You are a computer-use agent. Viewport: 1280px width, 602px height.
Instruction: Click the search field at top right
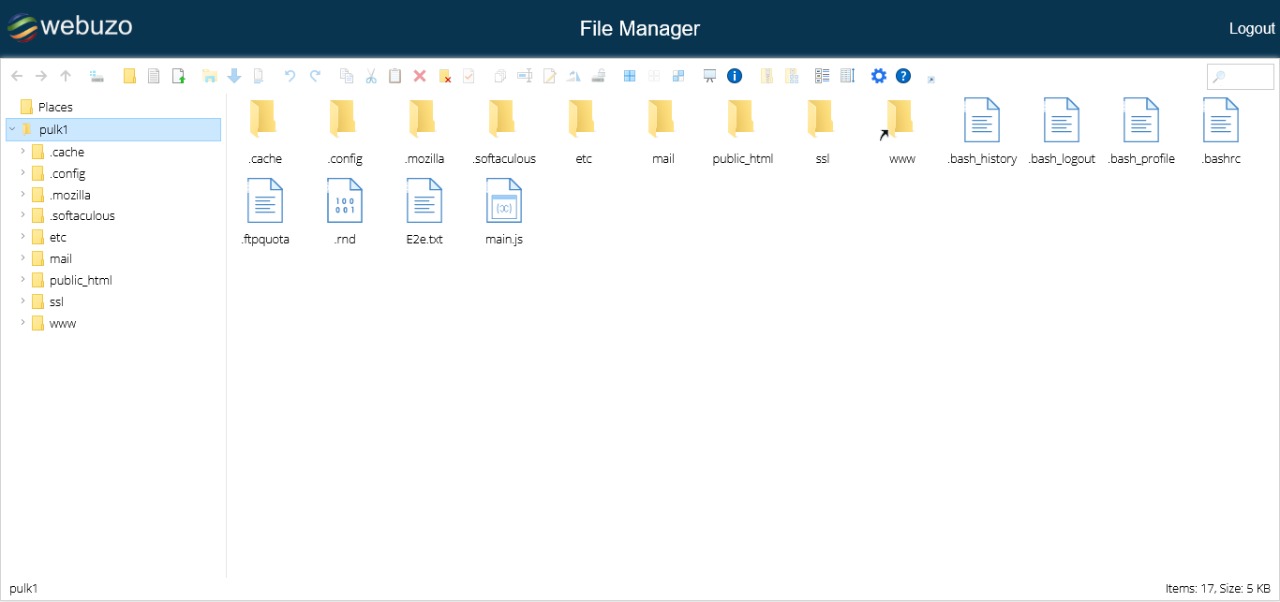[1240, 75]
